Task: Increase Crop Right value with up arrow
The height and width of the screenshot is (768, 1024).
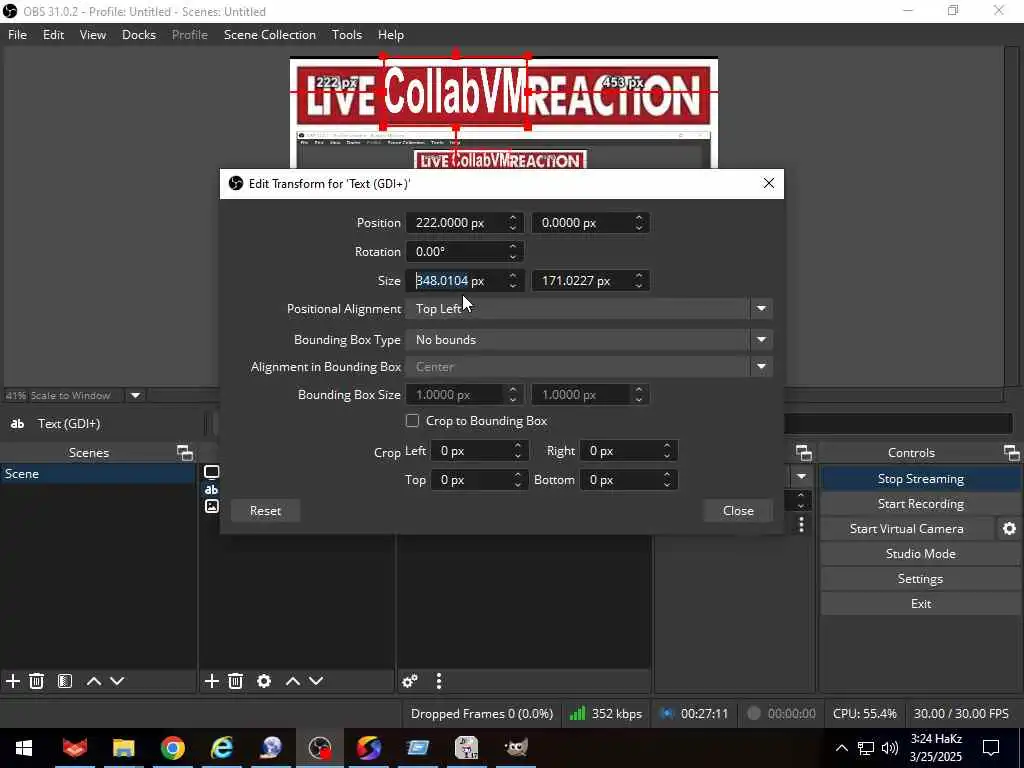Action: 667,445
